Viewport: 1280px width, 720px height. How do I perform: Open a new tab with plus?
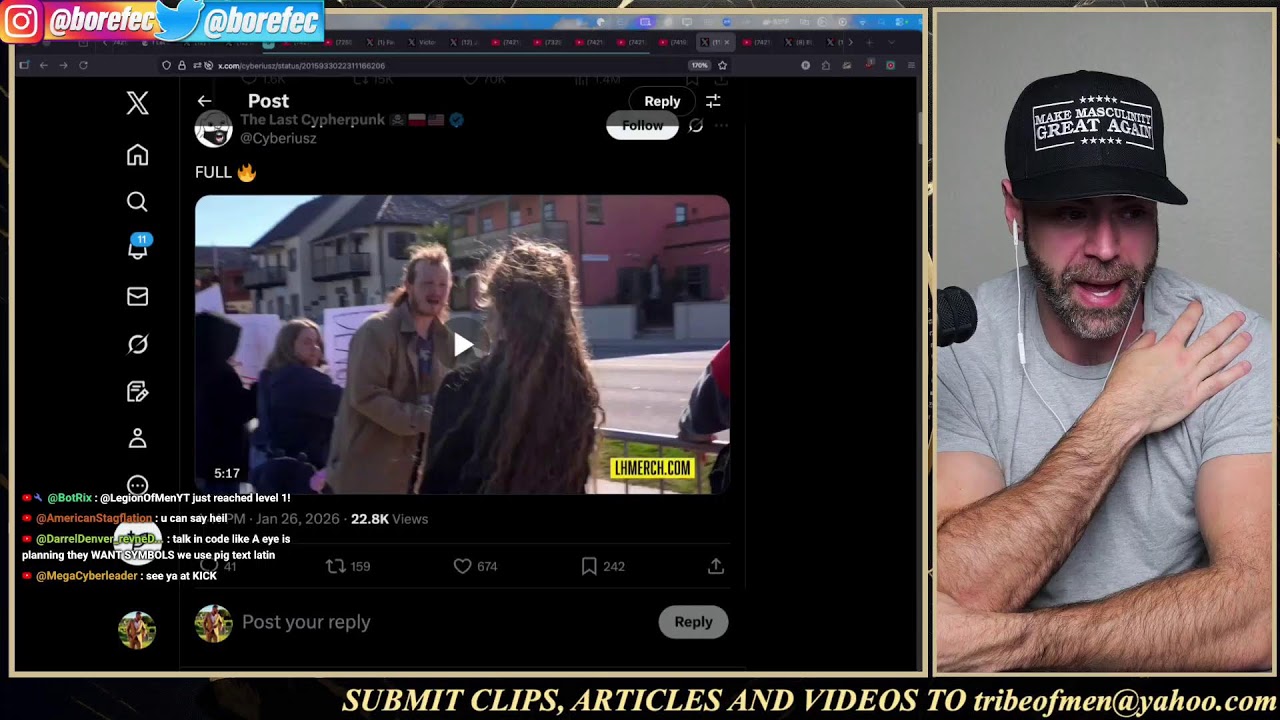coord(868,42)
